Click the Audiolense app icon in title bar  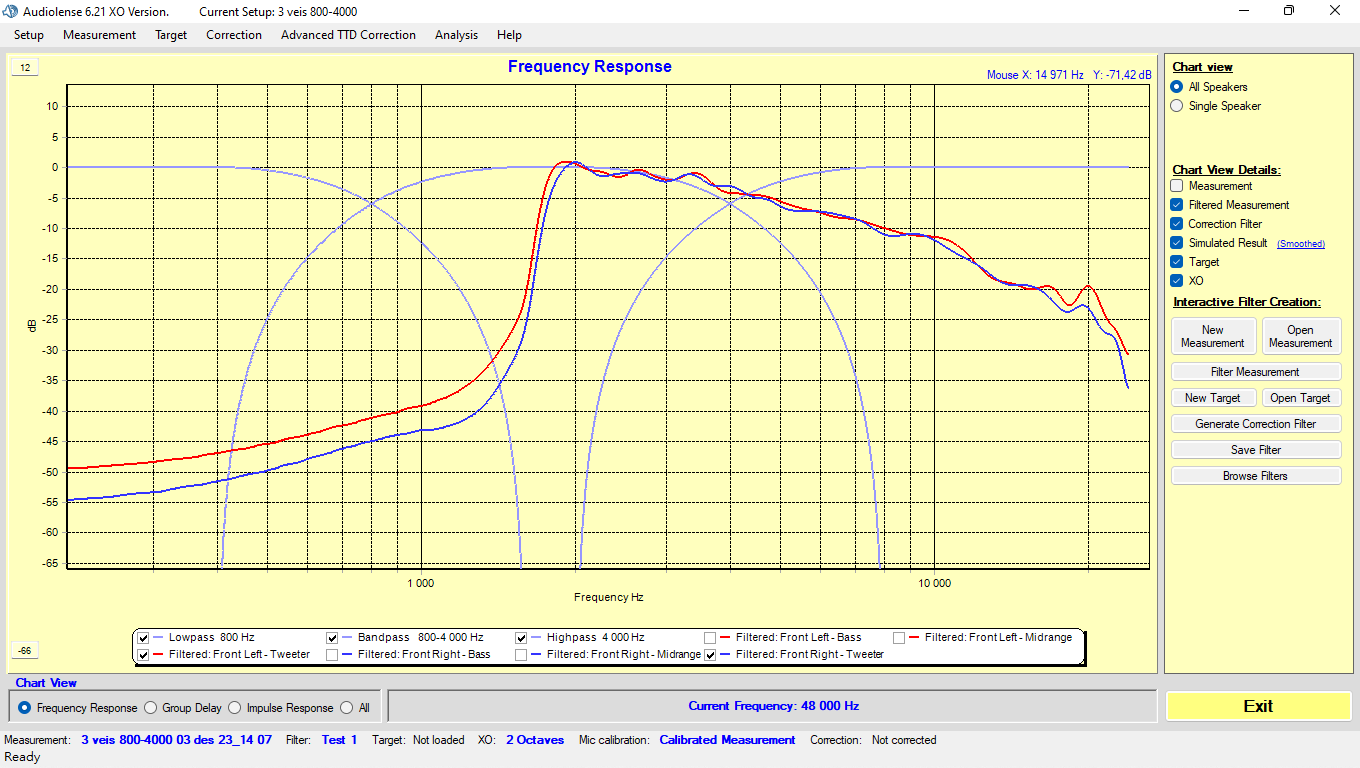pyautogui.click(x=11, y=11)
